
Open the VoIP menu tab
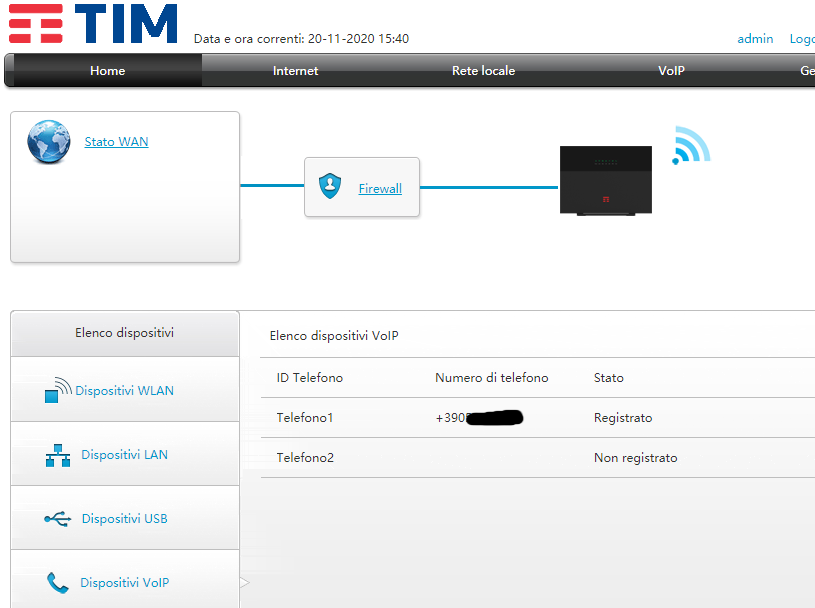click(x=671, y=71)
